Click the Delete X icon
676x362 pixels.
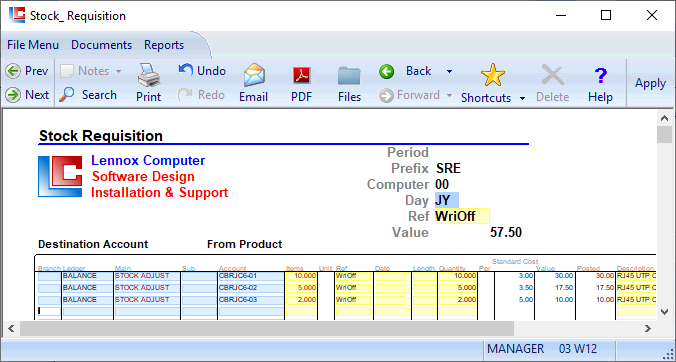(x=553, y=75)
